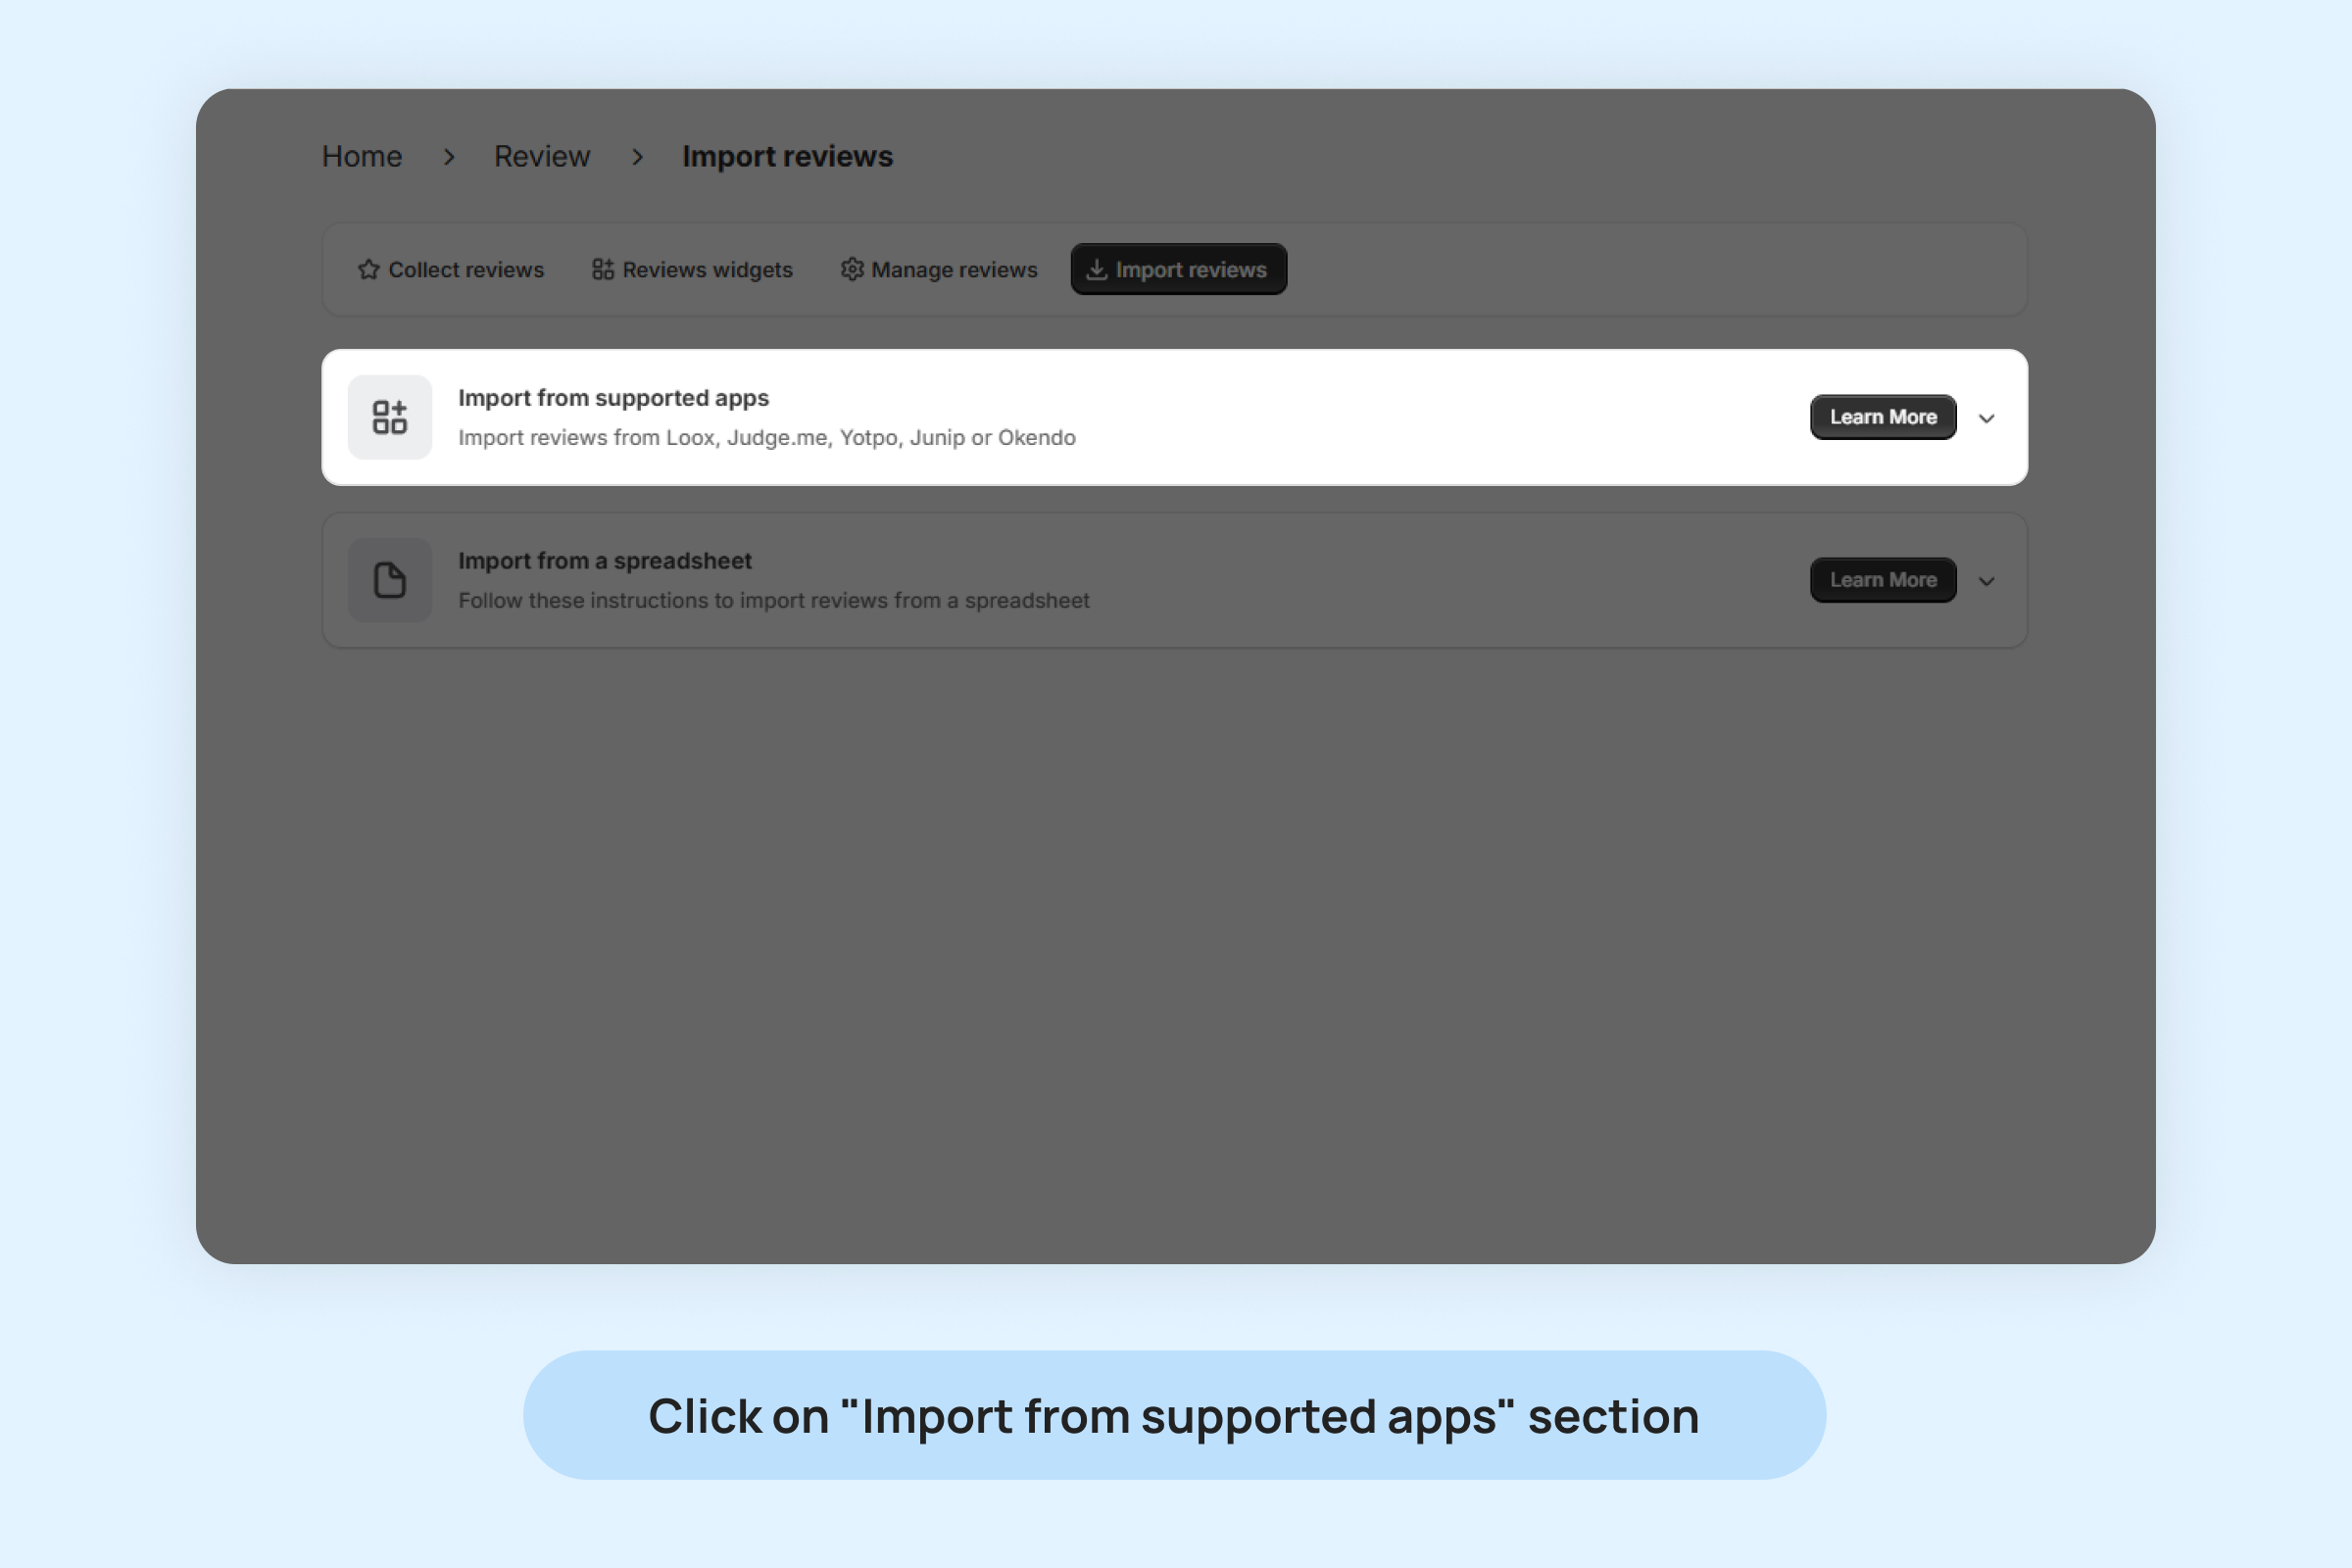
Task: Click the chevron separator after Review breadcrumb
Action: tap(637, 157)
